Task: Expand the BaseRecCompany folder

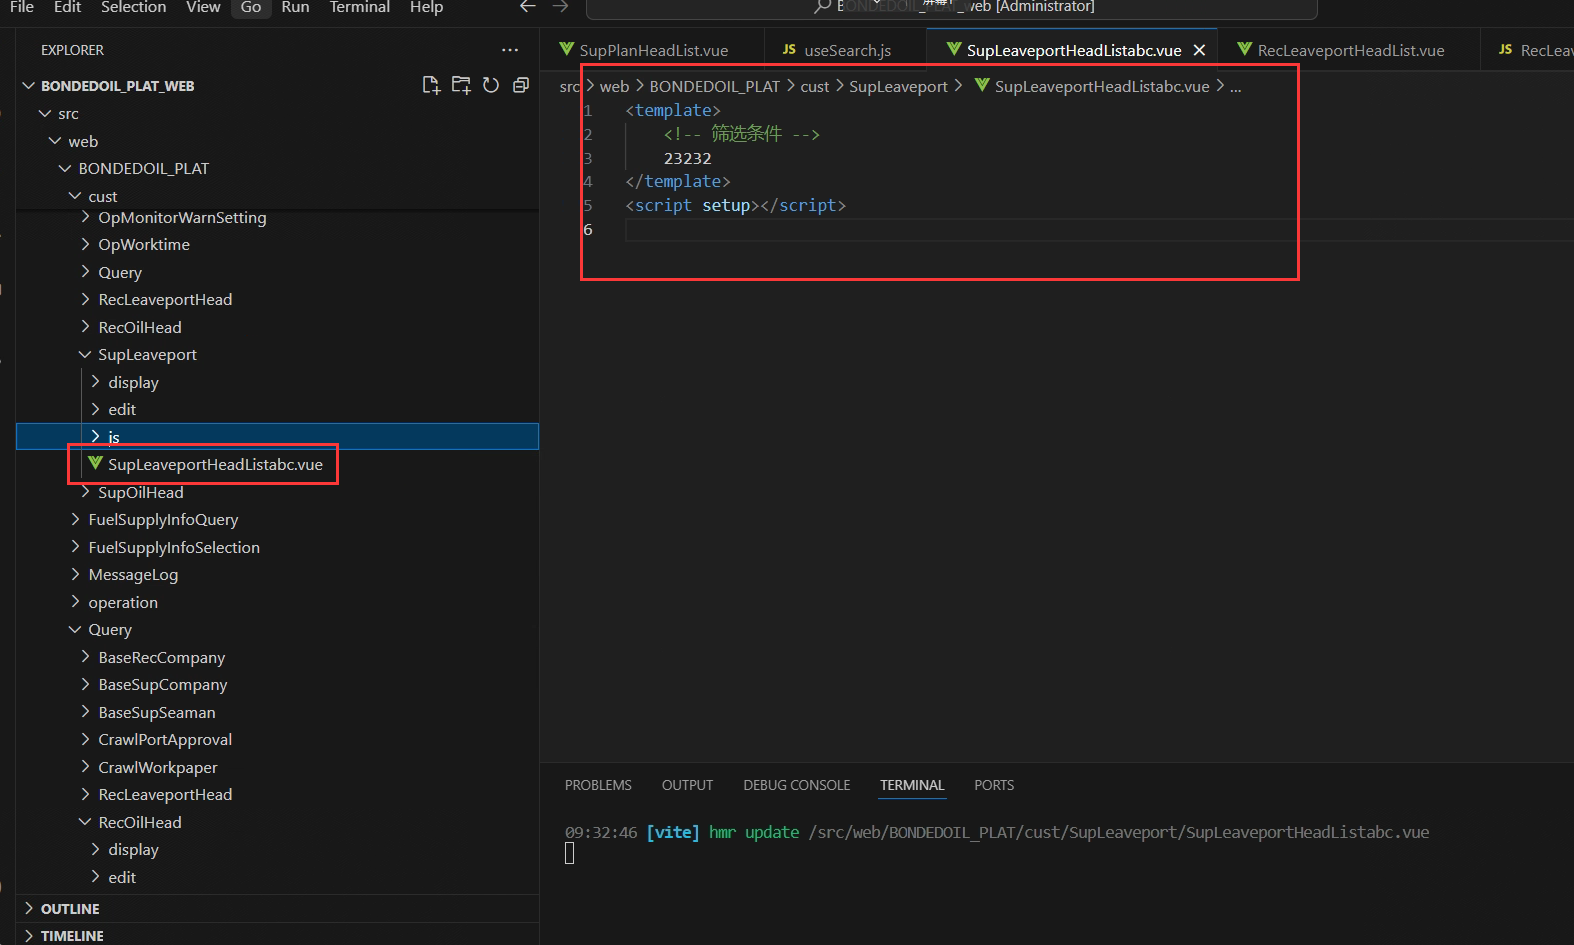Action: click(x=278, y=657)
